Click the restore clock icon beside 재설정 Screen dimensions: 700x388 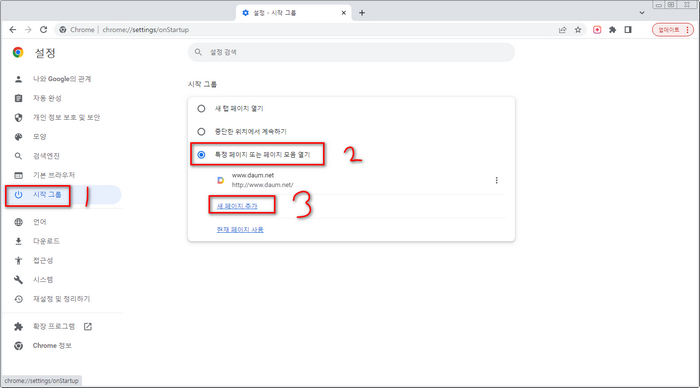(x=18, y=299)
